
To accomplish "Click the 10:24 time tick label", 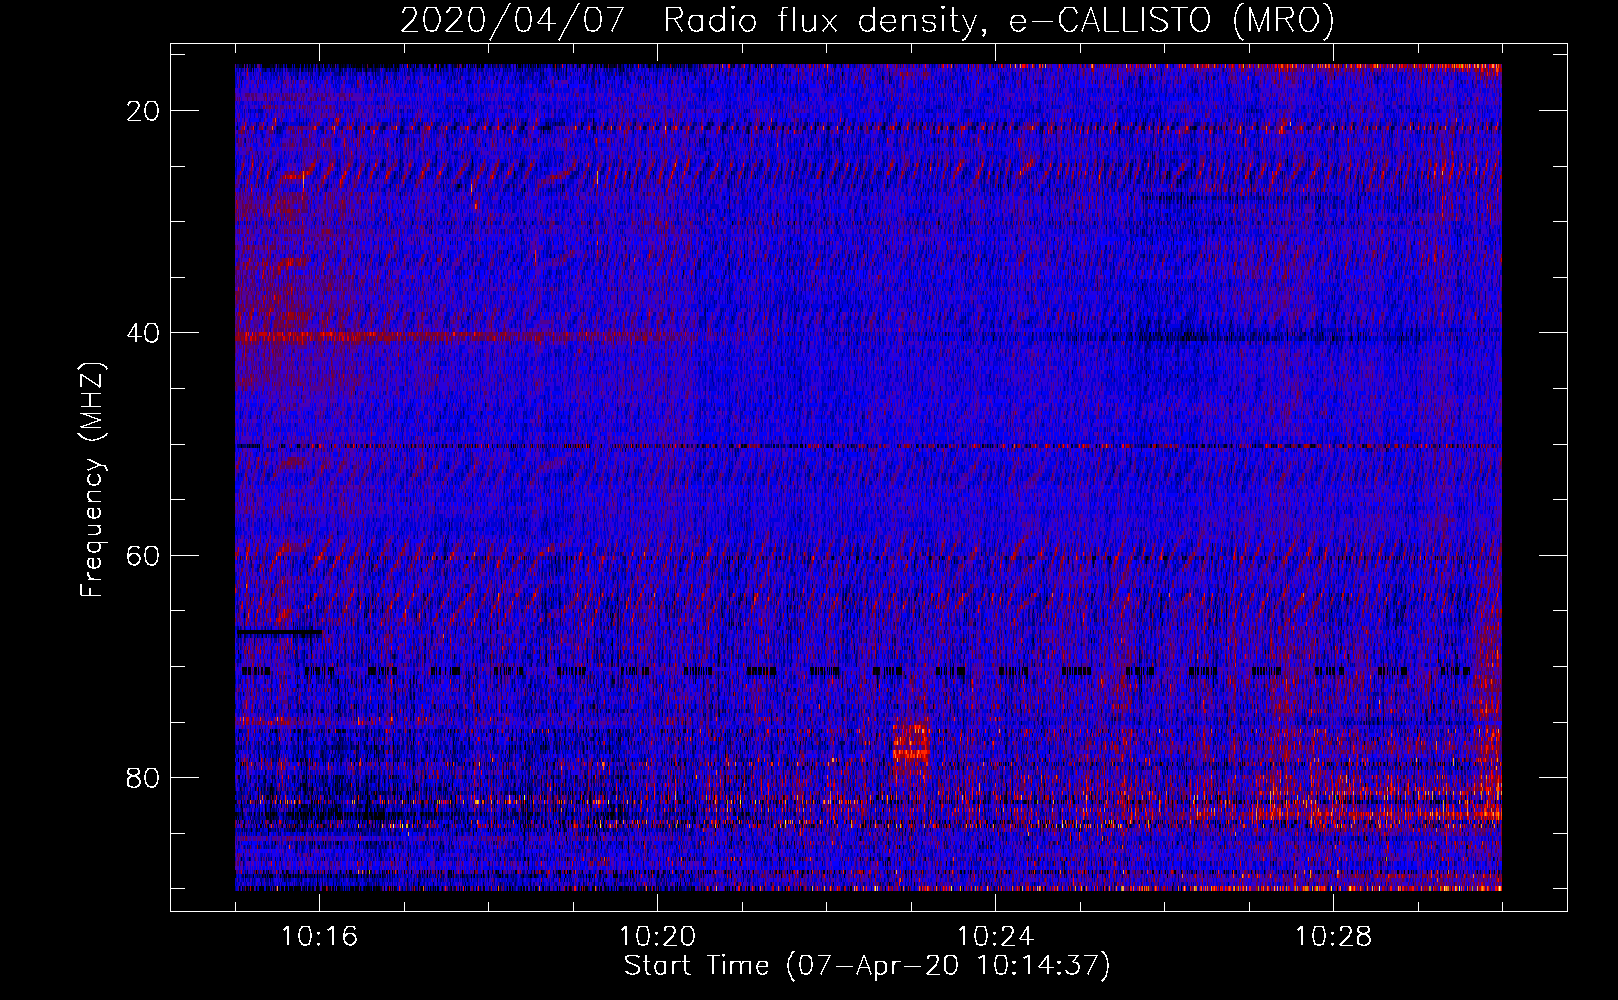I will click(995, 936).
